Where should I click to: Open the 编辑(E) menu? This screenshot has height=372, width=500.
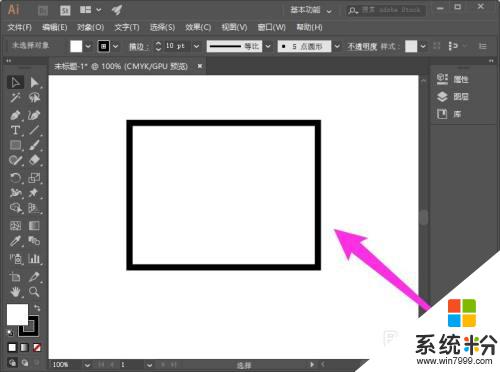[55, 27]
